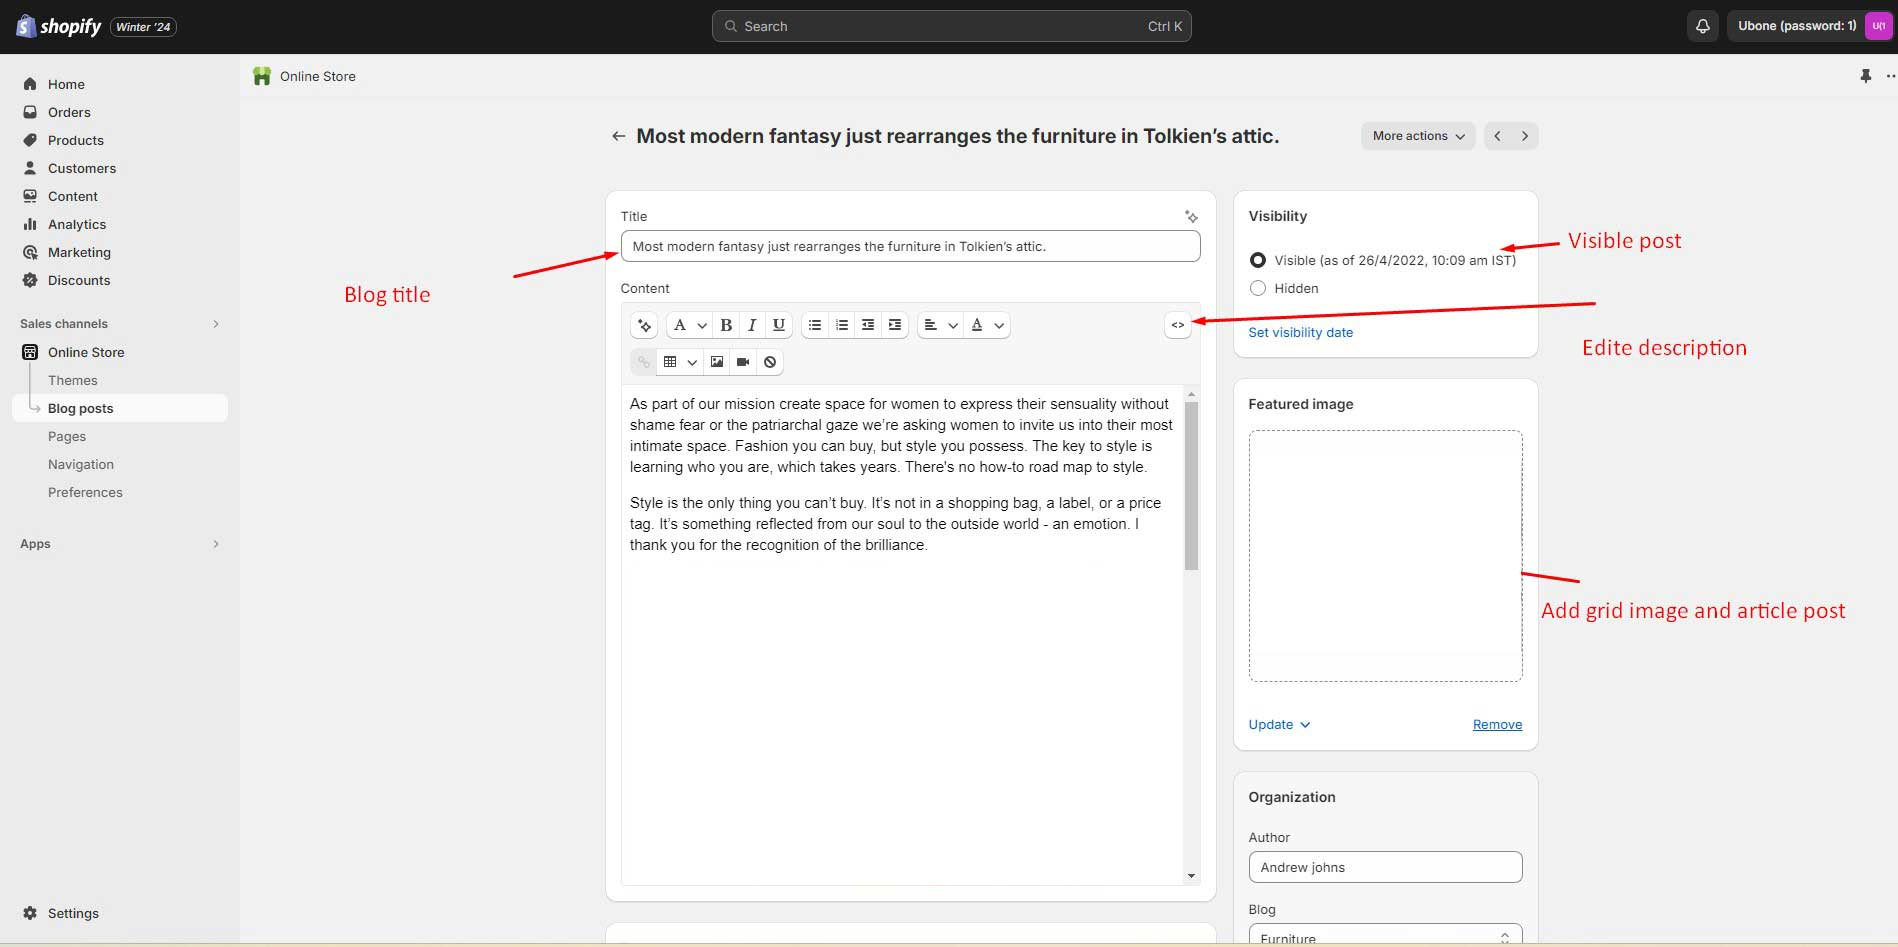This screenshot has height=947, width=1898.
Task: Insert a video into the post
Action: 743,362
